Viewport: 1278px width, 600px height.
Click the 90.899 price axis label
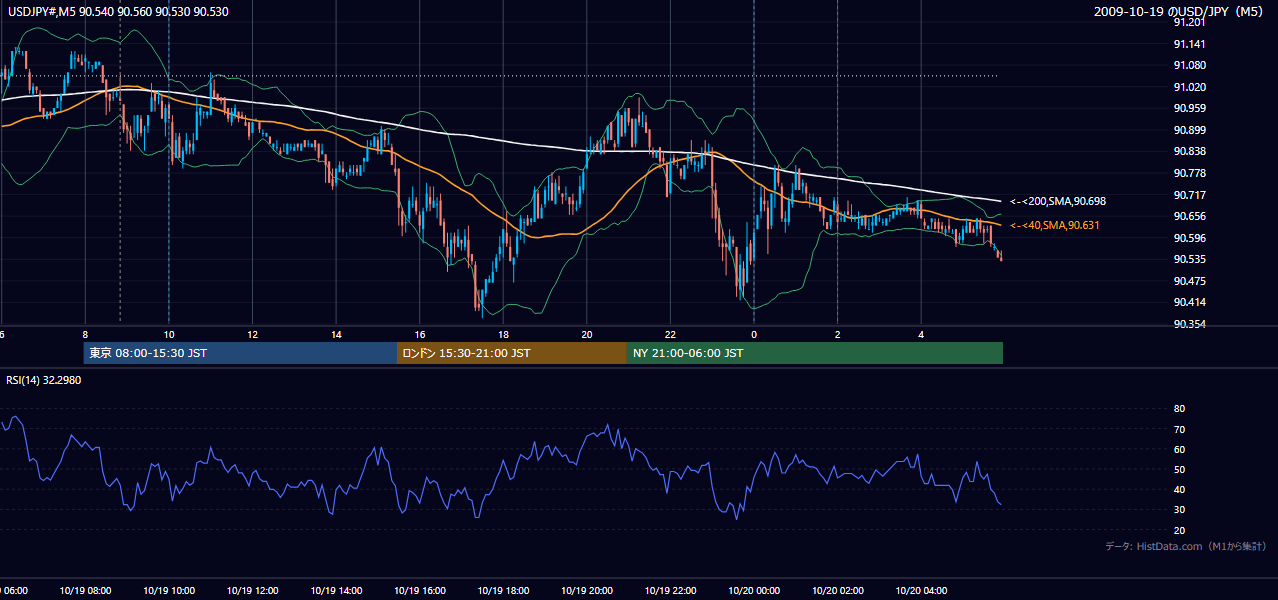tap(1189, 130)
